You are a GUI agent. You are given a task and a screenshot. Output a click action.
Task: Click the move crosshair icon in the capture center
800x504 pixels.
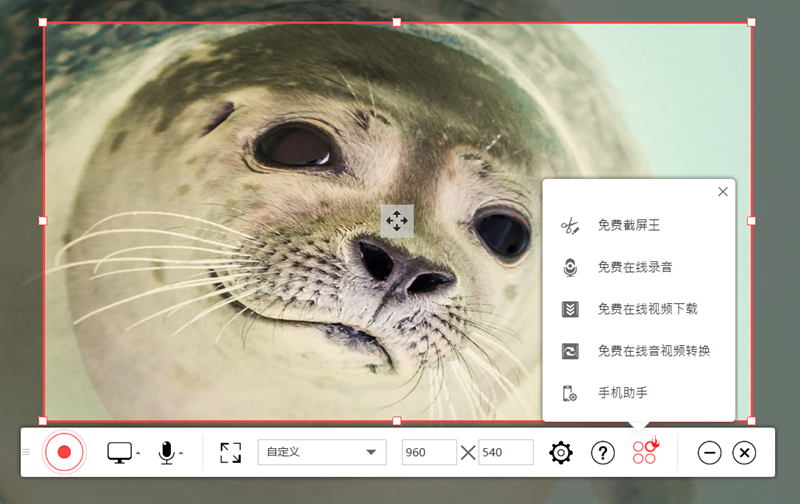pyautogui.click(x=397, y=221)
